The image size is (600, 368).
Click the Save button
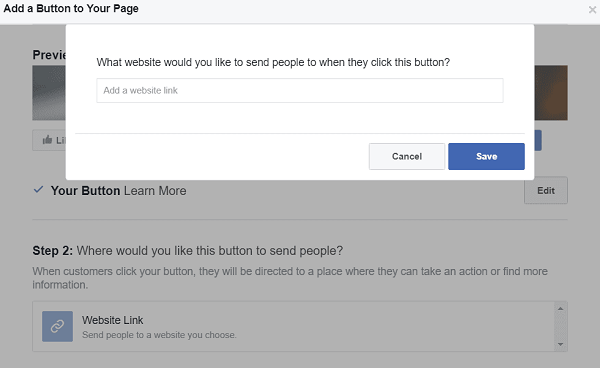486,156
